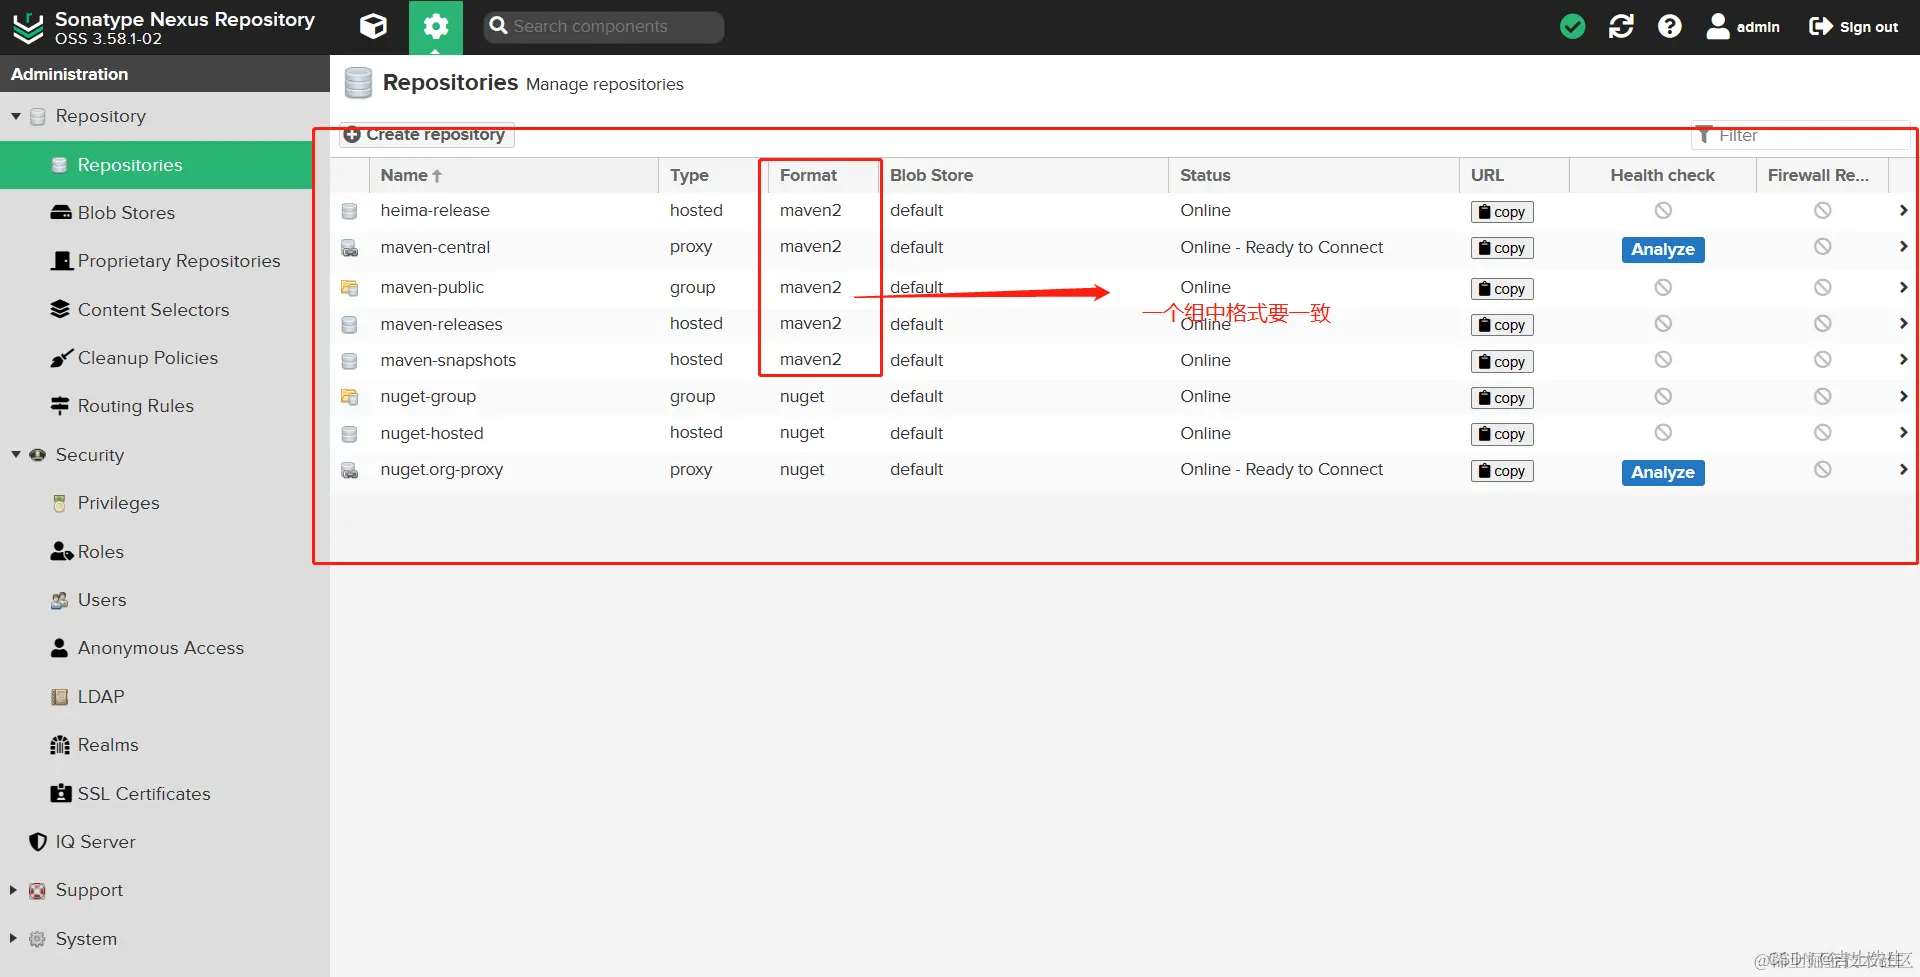Collapse the Security tree section
The height and width of the screenshot is (977, 1920).
[x=16, y=455]
